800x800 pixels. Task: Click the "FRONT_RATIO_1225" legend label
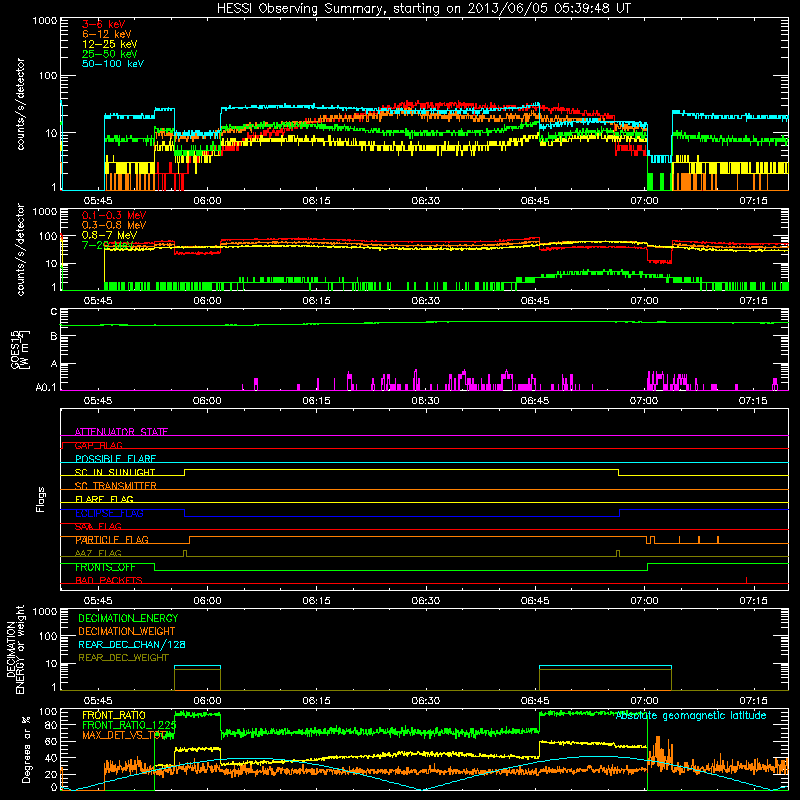coord(129,725)
